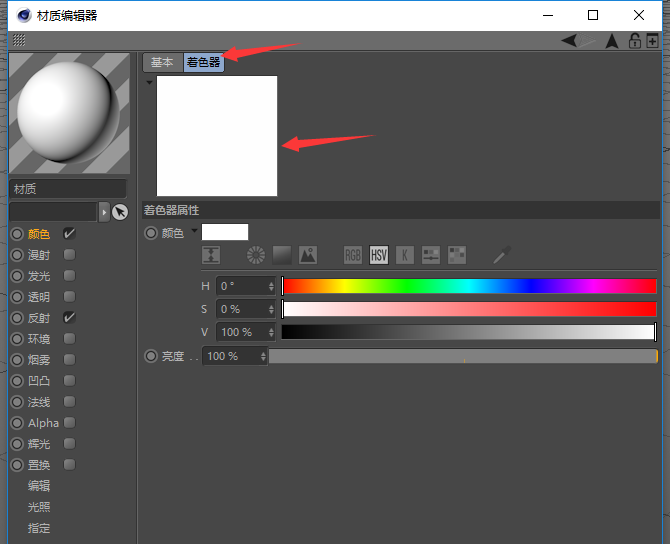Viewport: 670px width, 544px height.
Task: Switch to HSV sliders mode
Action: point(379,255)
